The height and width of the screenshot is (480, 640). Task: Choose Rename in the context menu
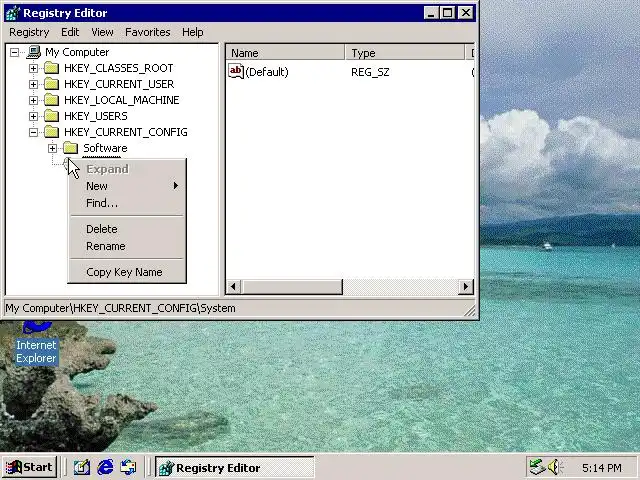(128, 247)
